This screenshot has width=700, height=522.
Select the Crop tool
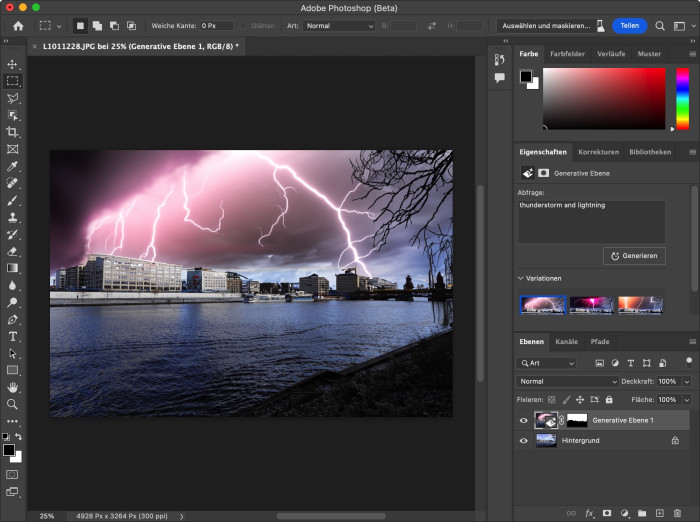click(12, 132)
